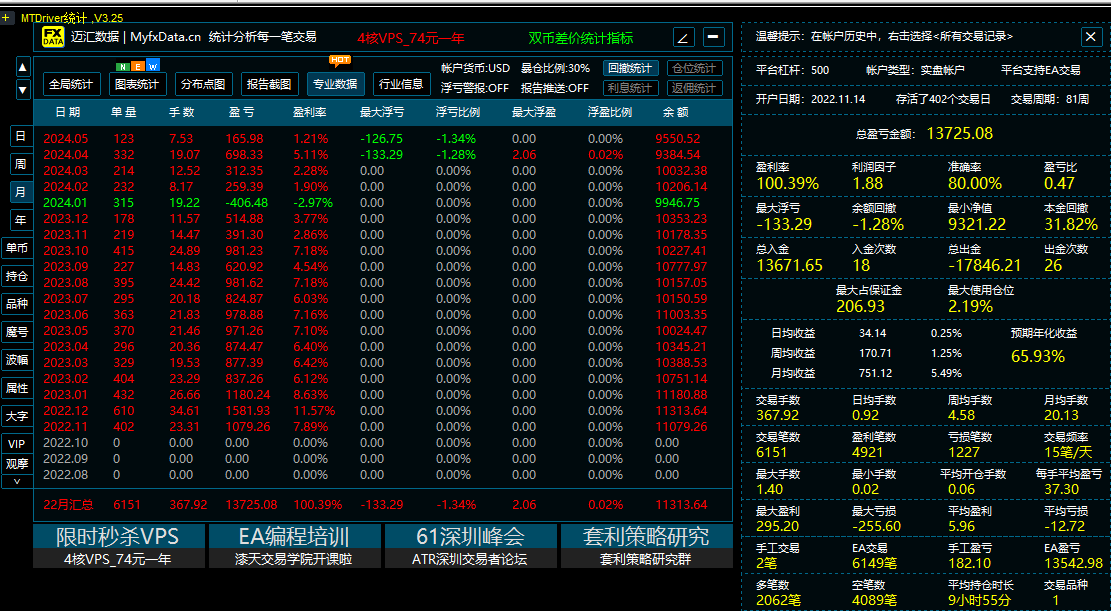Select the 回撤统计 button
This screenshot has width=1111, height=611.
coord(630,68)
